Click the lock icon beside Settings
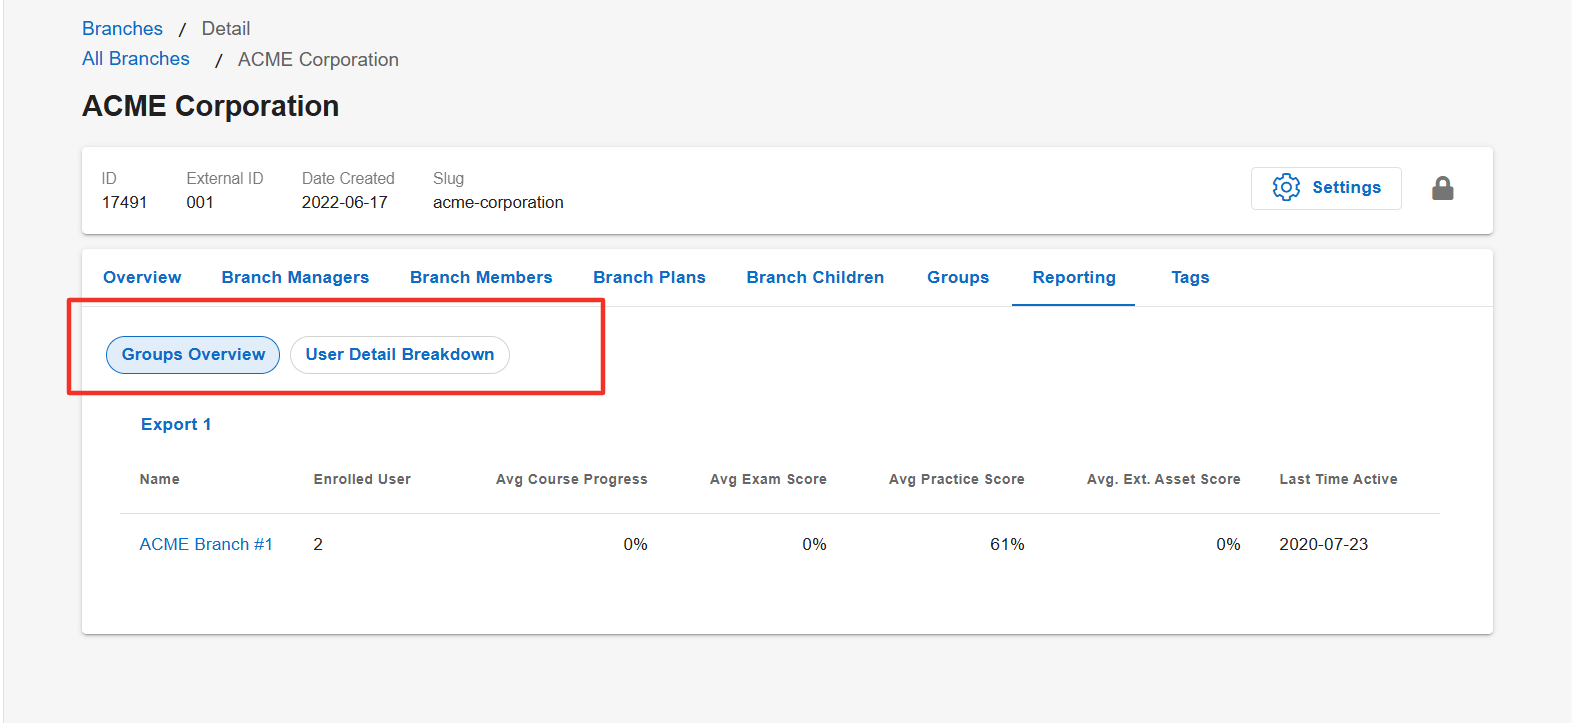Image resolution: width=1573 pixels, height=723 pixels. (1442, 188)
